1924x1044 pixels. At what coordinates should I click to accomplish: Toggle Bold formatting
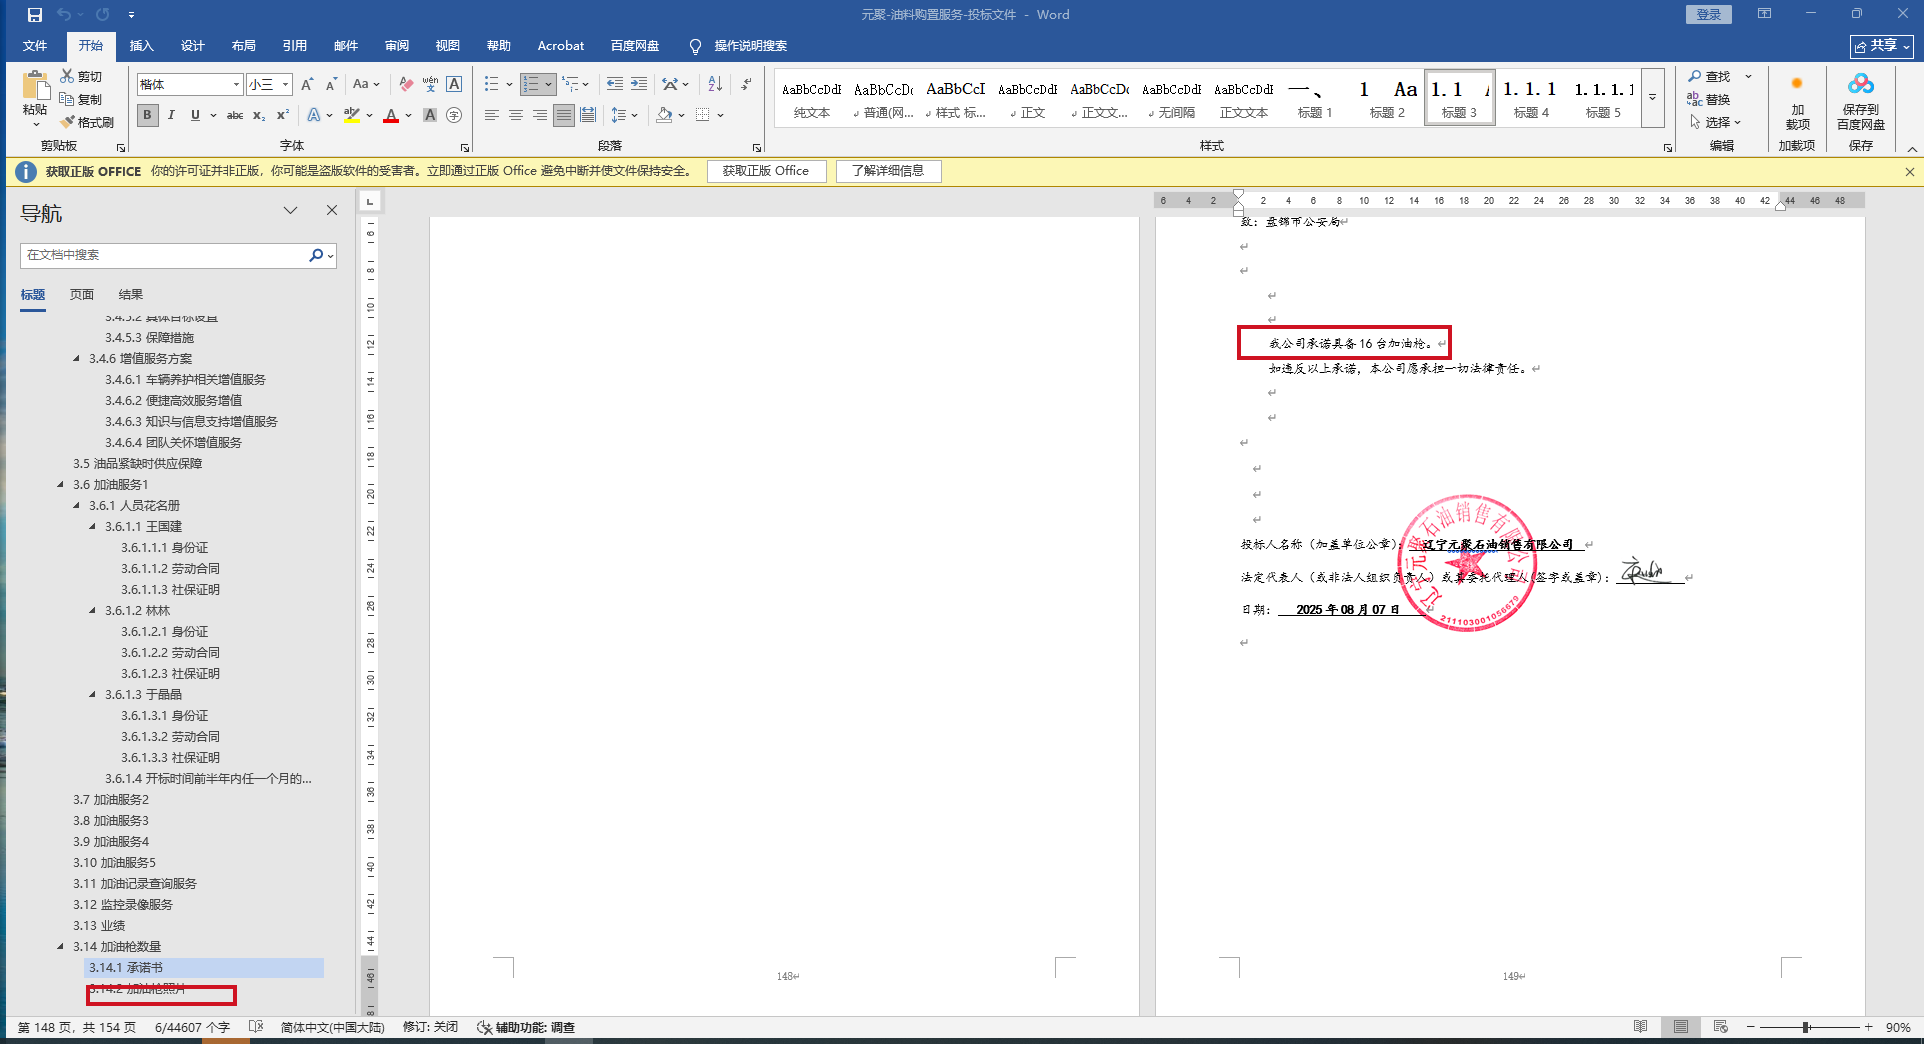(147, 115)
